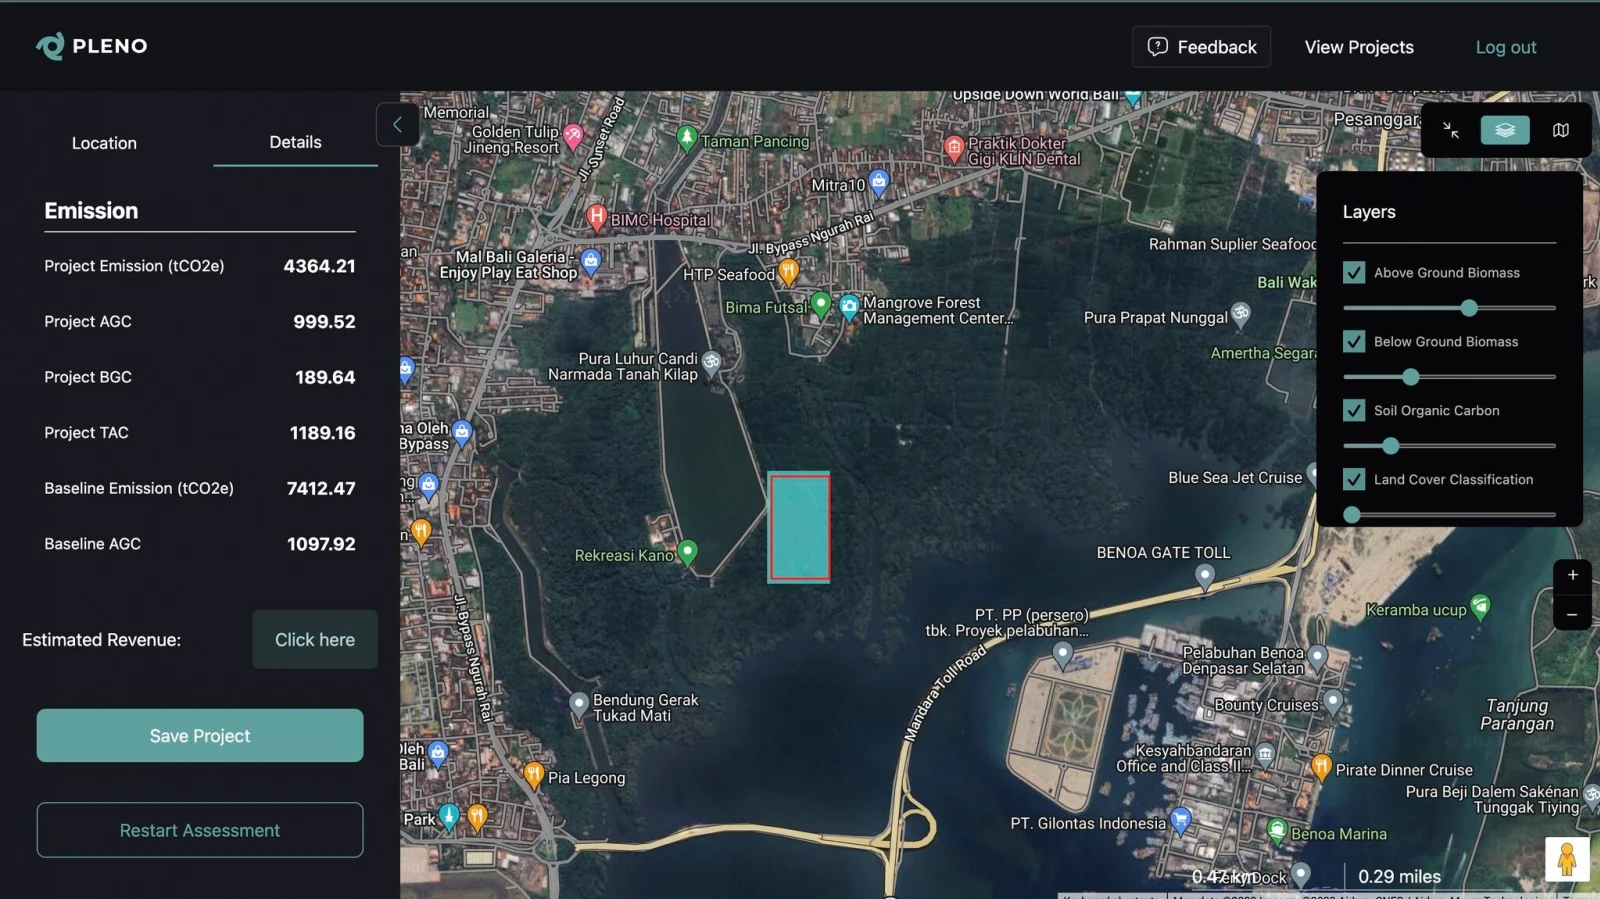
Task: Open the Mal Bali Galeria marker
Action: tap(591, 262)
